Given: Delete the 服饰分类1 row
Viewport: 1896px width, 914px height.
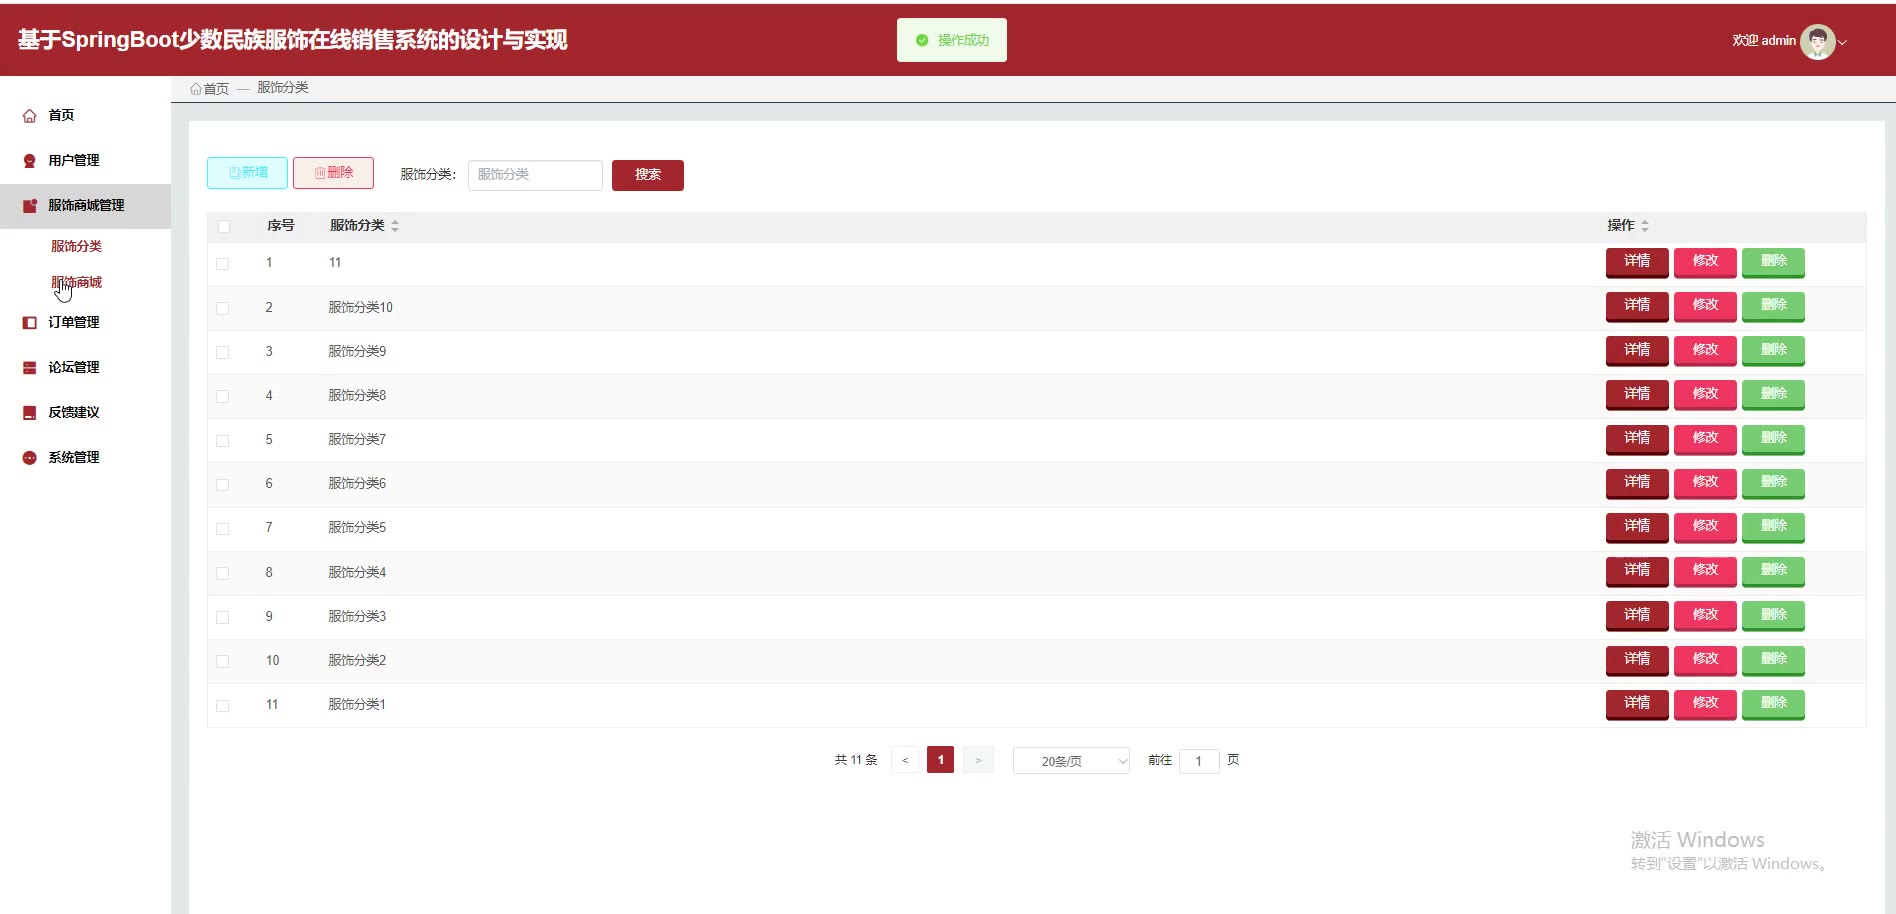Looking at the screenshot, I should [1773, 703].
